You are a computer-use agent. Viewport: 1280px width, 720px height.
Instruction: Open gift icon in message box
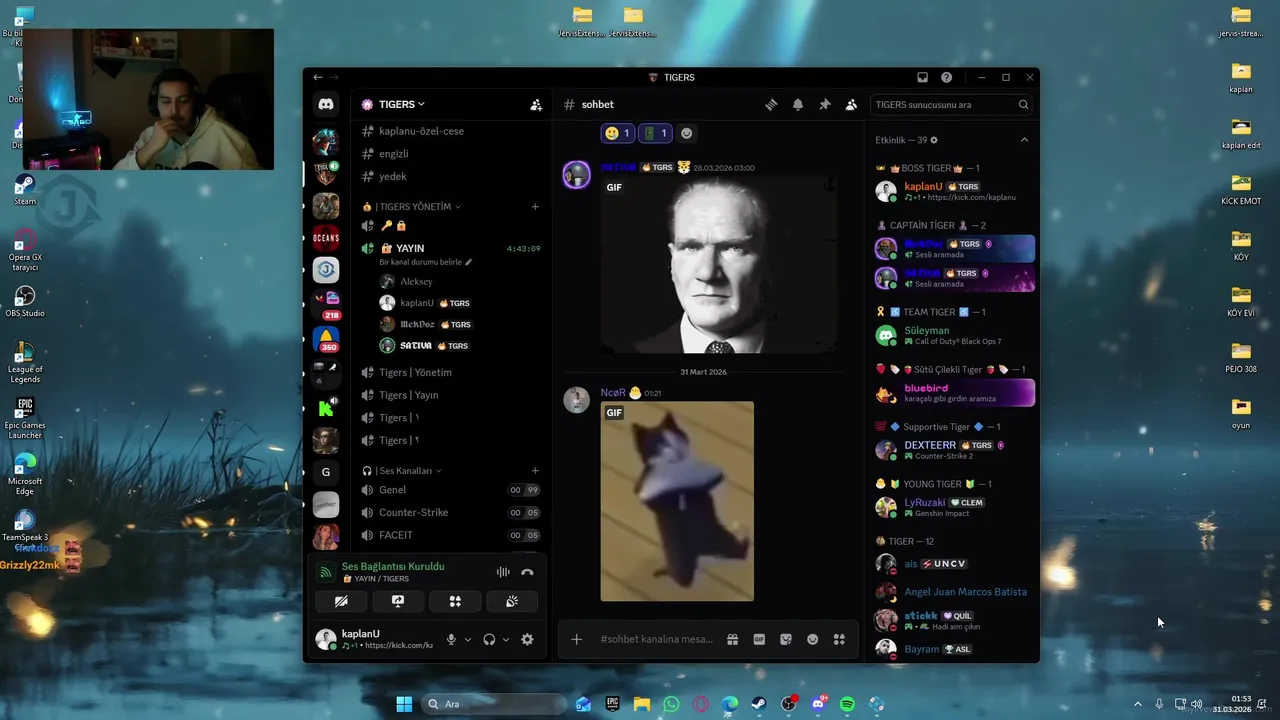[732, 639]
